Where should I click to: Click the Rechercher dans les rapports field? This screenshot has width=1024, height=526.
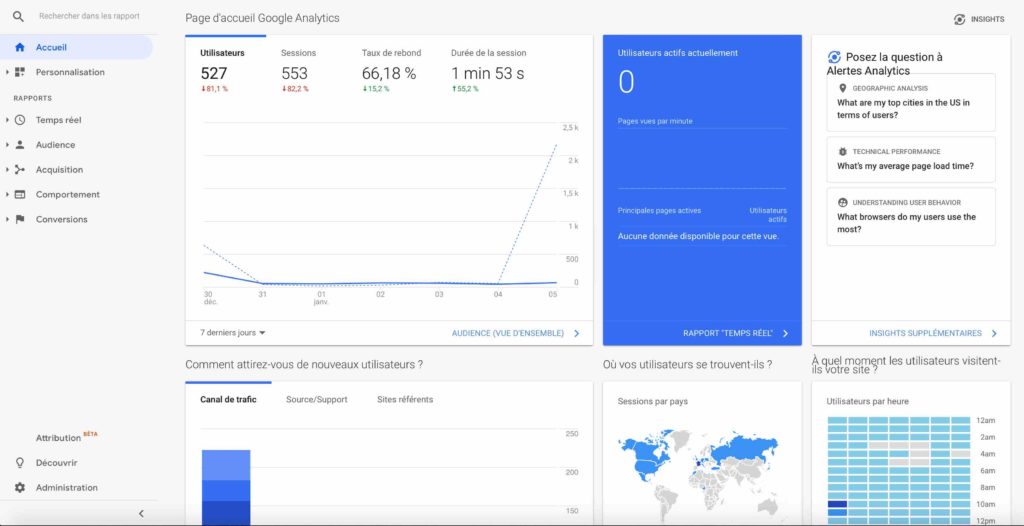89,16
